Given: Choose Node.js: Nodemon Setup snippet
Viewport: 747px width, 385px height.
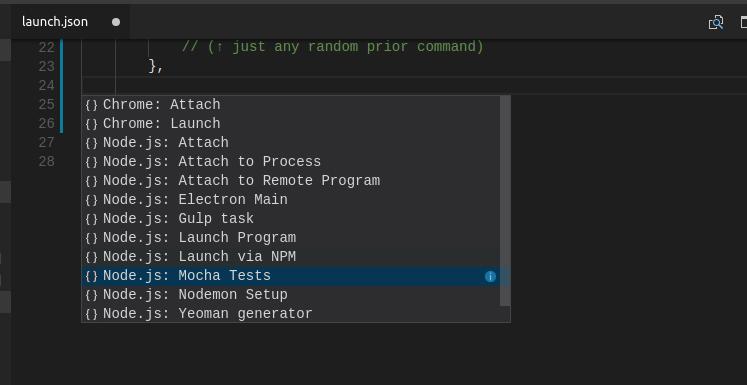Looking at the screenshot, I should tap(291, 295).
